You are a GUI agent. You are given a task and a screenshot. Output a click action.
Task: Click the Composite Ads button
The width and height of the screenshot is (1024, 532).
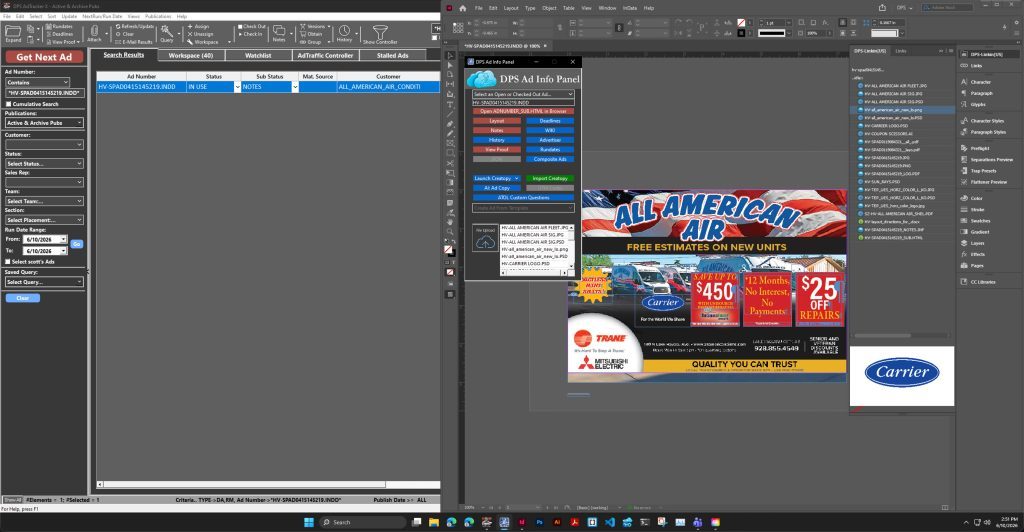point(550,159)
